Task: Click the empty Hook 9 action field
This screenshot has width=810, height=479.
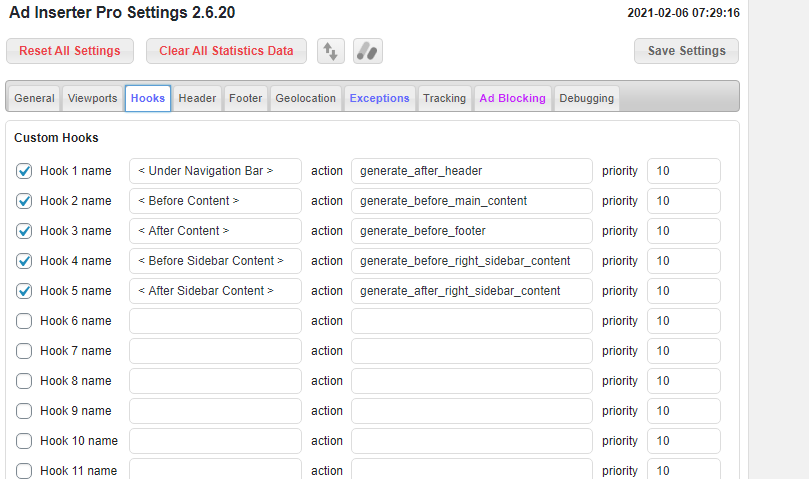Action: pos(472,411)
